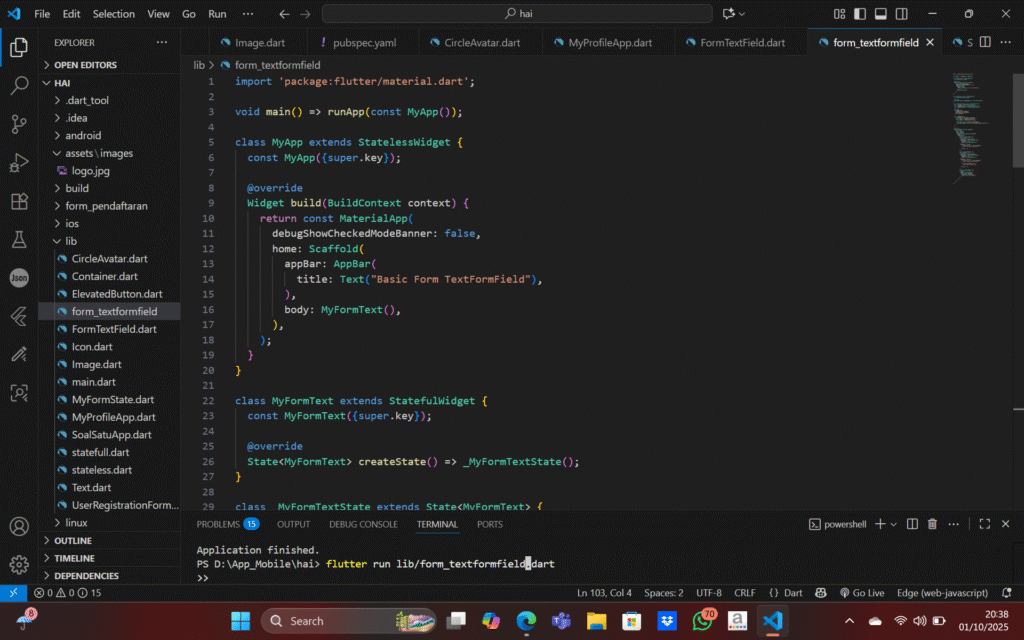
Task: Open the PROBLEMS panel tab
Action: (219, 524)
